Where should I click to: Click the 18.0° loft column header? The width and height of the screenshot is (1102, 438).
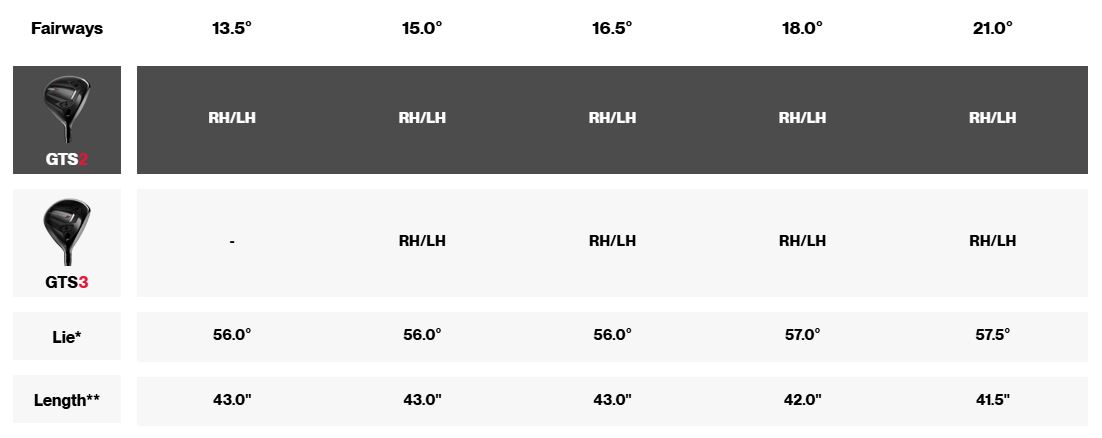click(x=803, y=28)
